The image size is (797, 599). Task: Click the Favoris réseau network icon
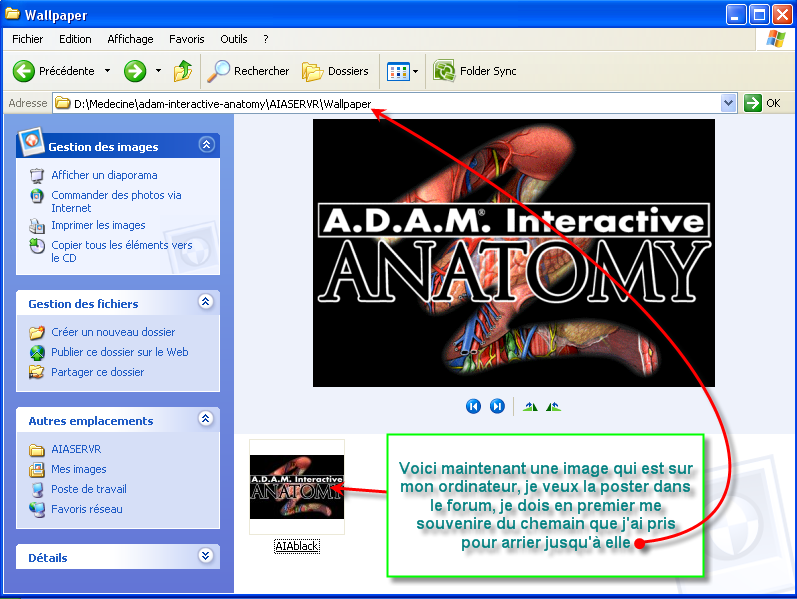tap(37, 509)
